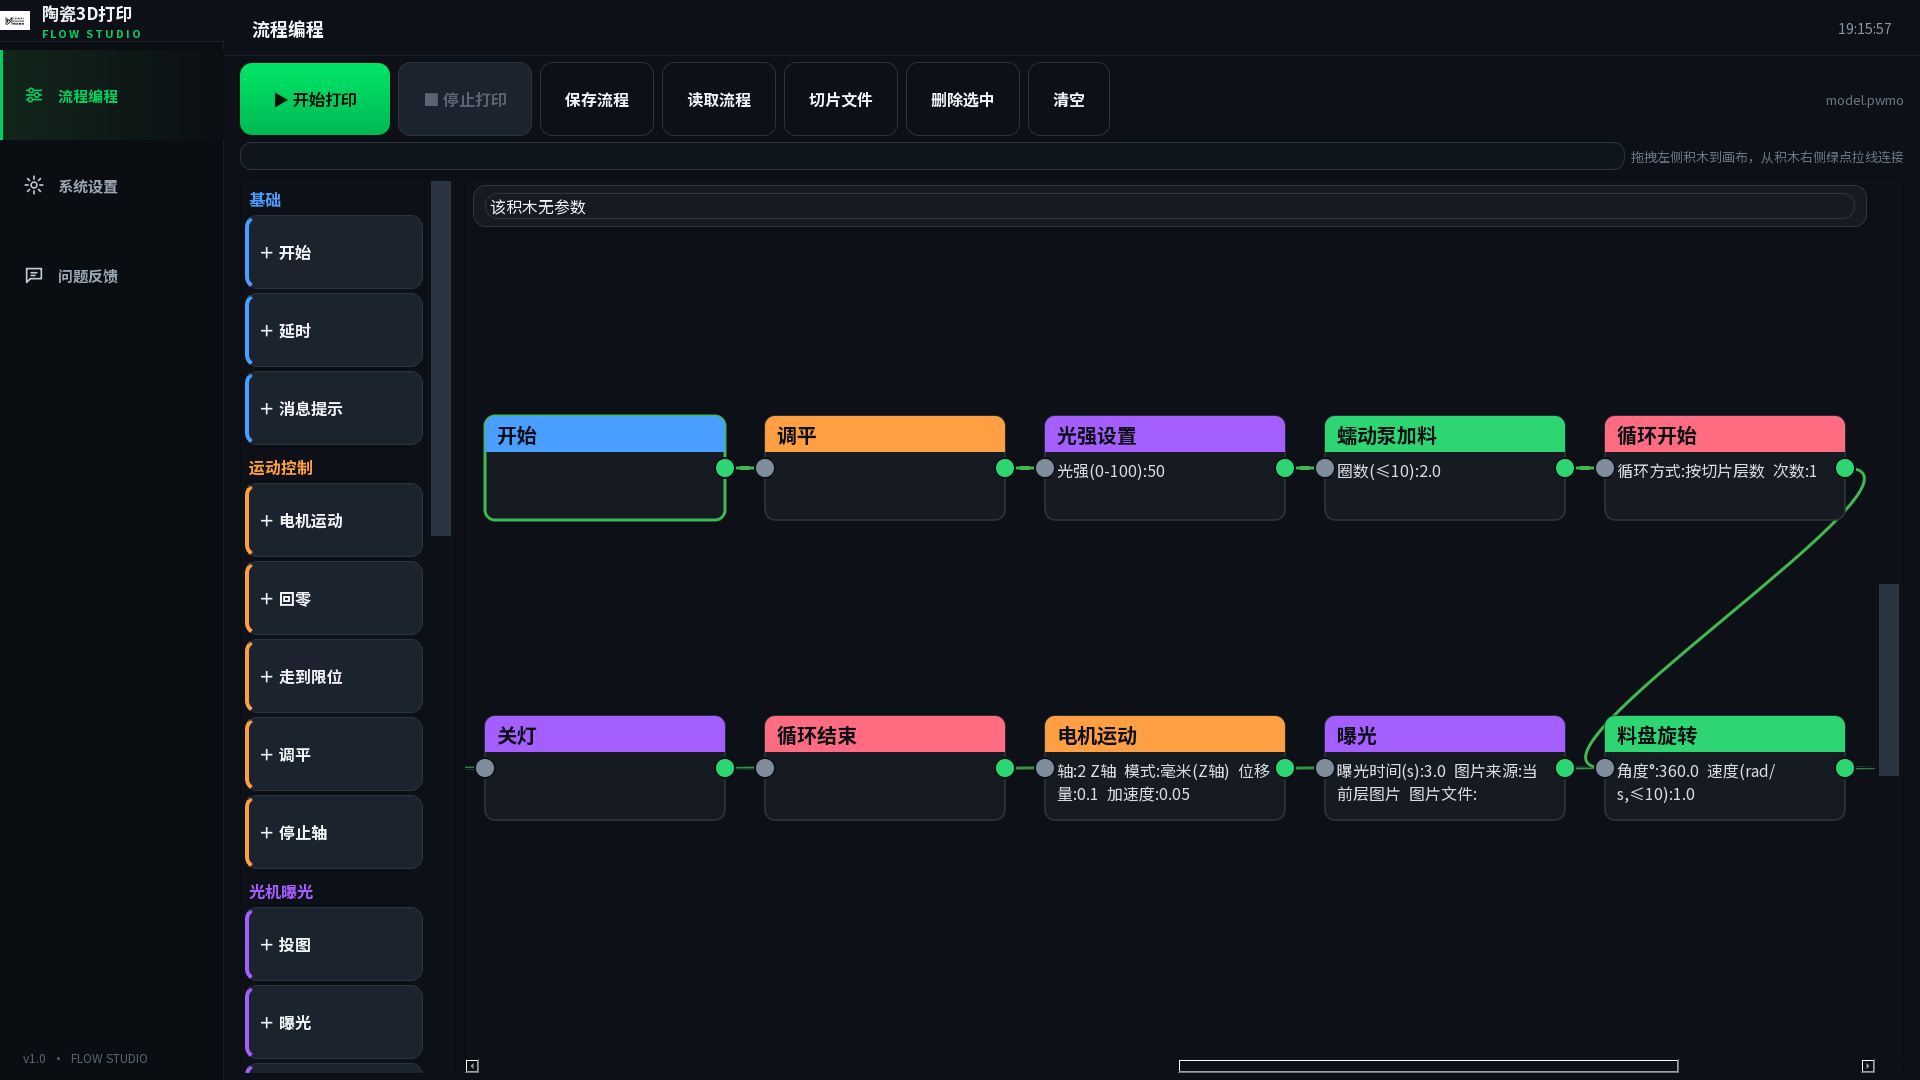Select the 料盘旋转 node header
The height and width of the screenshot is (1080, 1920).
coord(1725,735)
